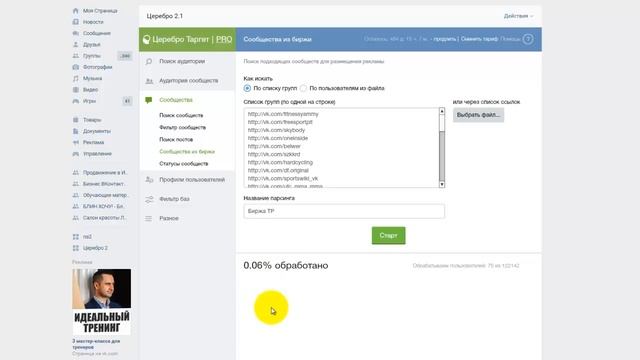This screenshot has width=640, height=360.
Task: Click the Товары goods icon
Action: point(76,120)
